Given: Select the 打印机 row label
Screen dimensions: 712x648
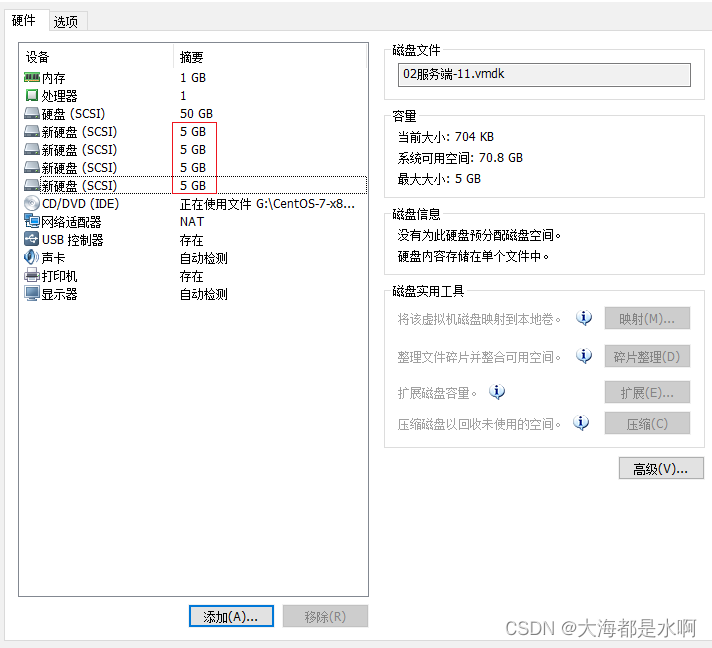Looking at the screenshot, I should (59, 276).
